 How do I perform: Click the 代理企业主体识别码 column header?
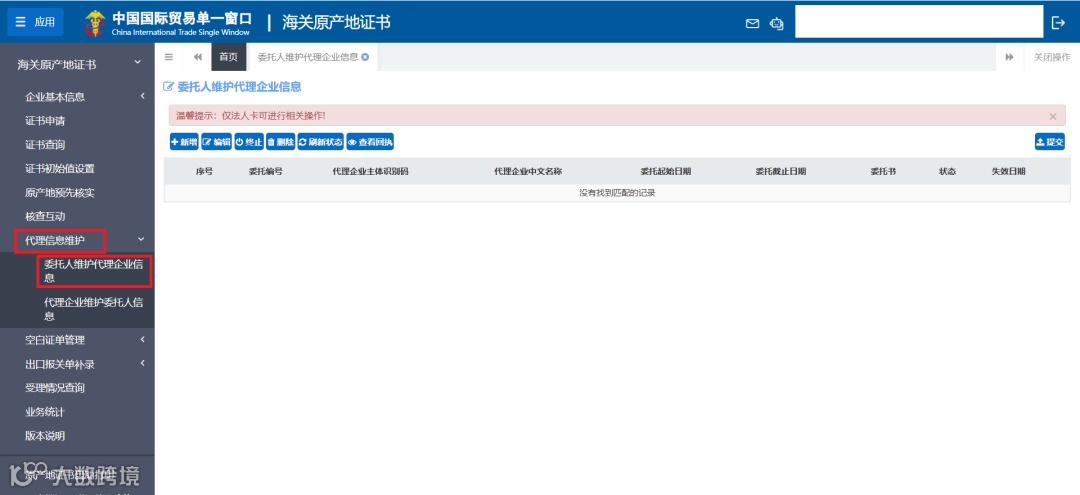[371, 171]
